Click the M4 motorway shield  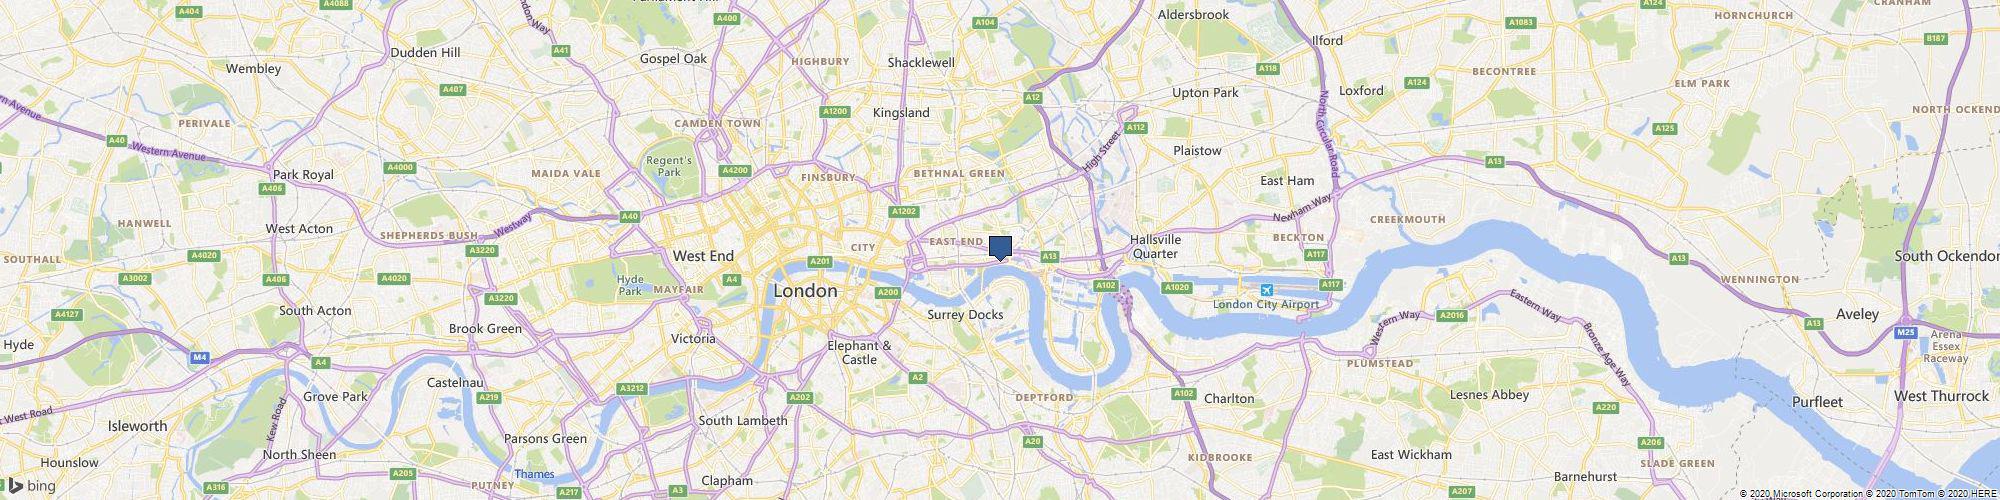point(200,357)
